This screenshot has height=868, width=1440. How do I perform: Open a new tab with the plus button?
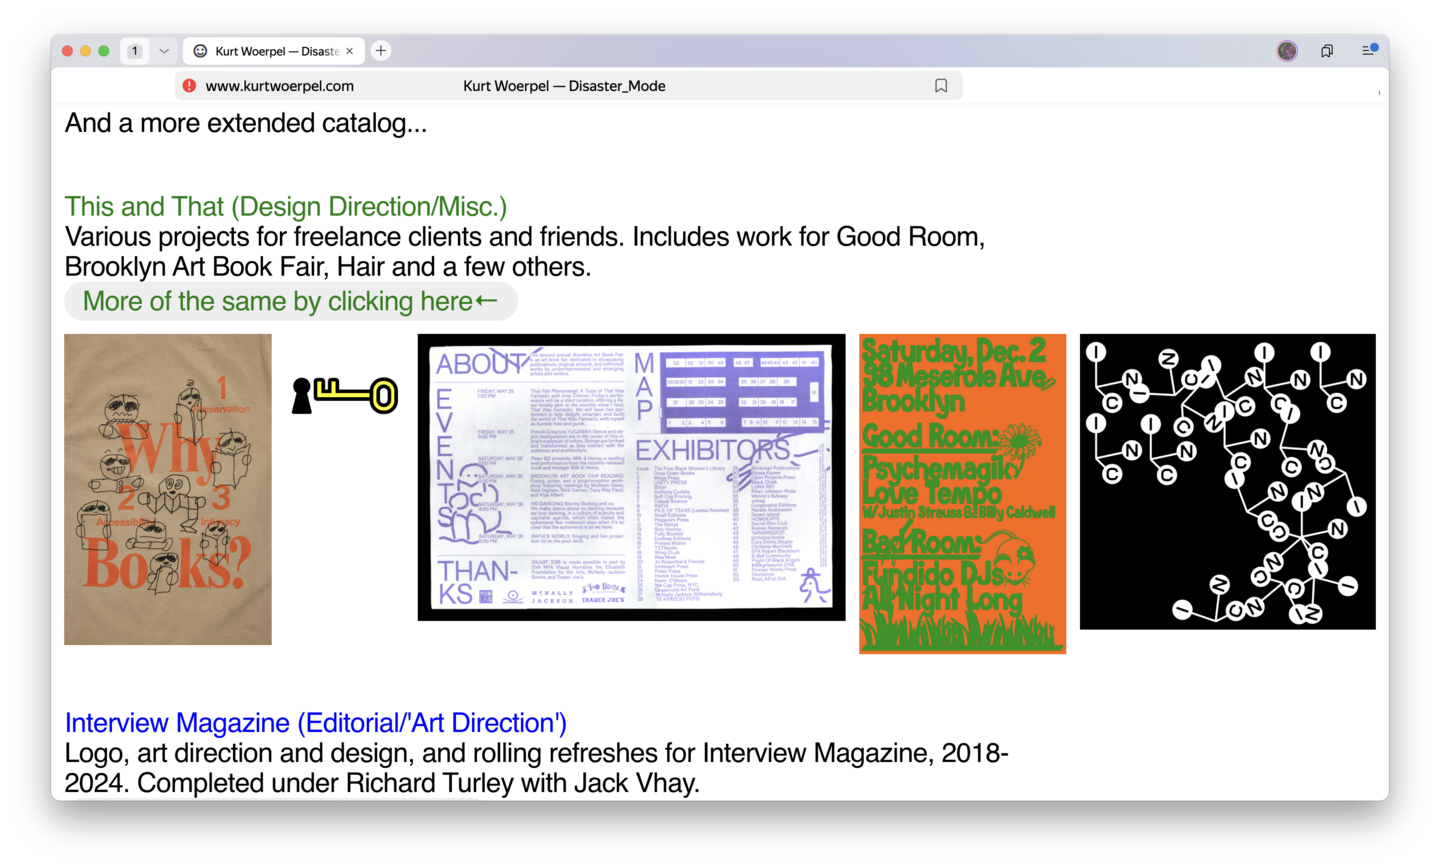(x=381, y=51)
